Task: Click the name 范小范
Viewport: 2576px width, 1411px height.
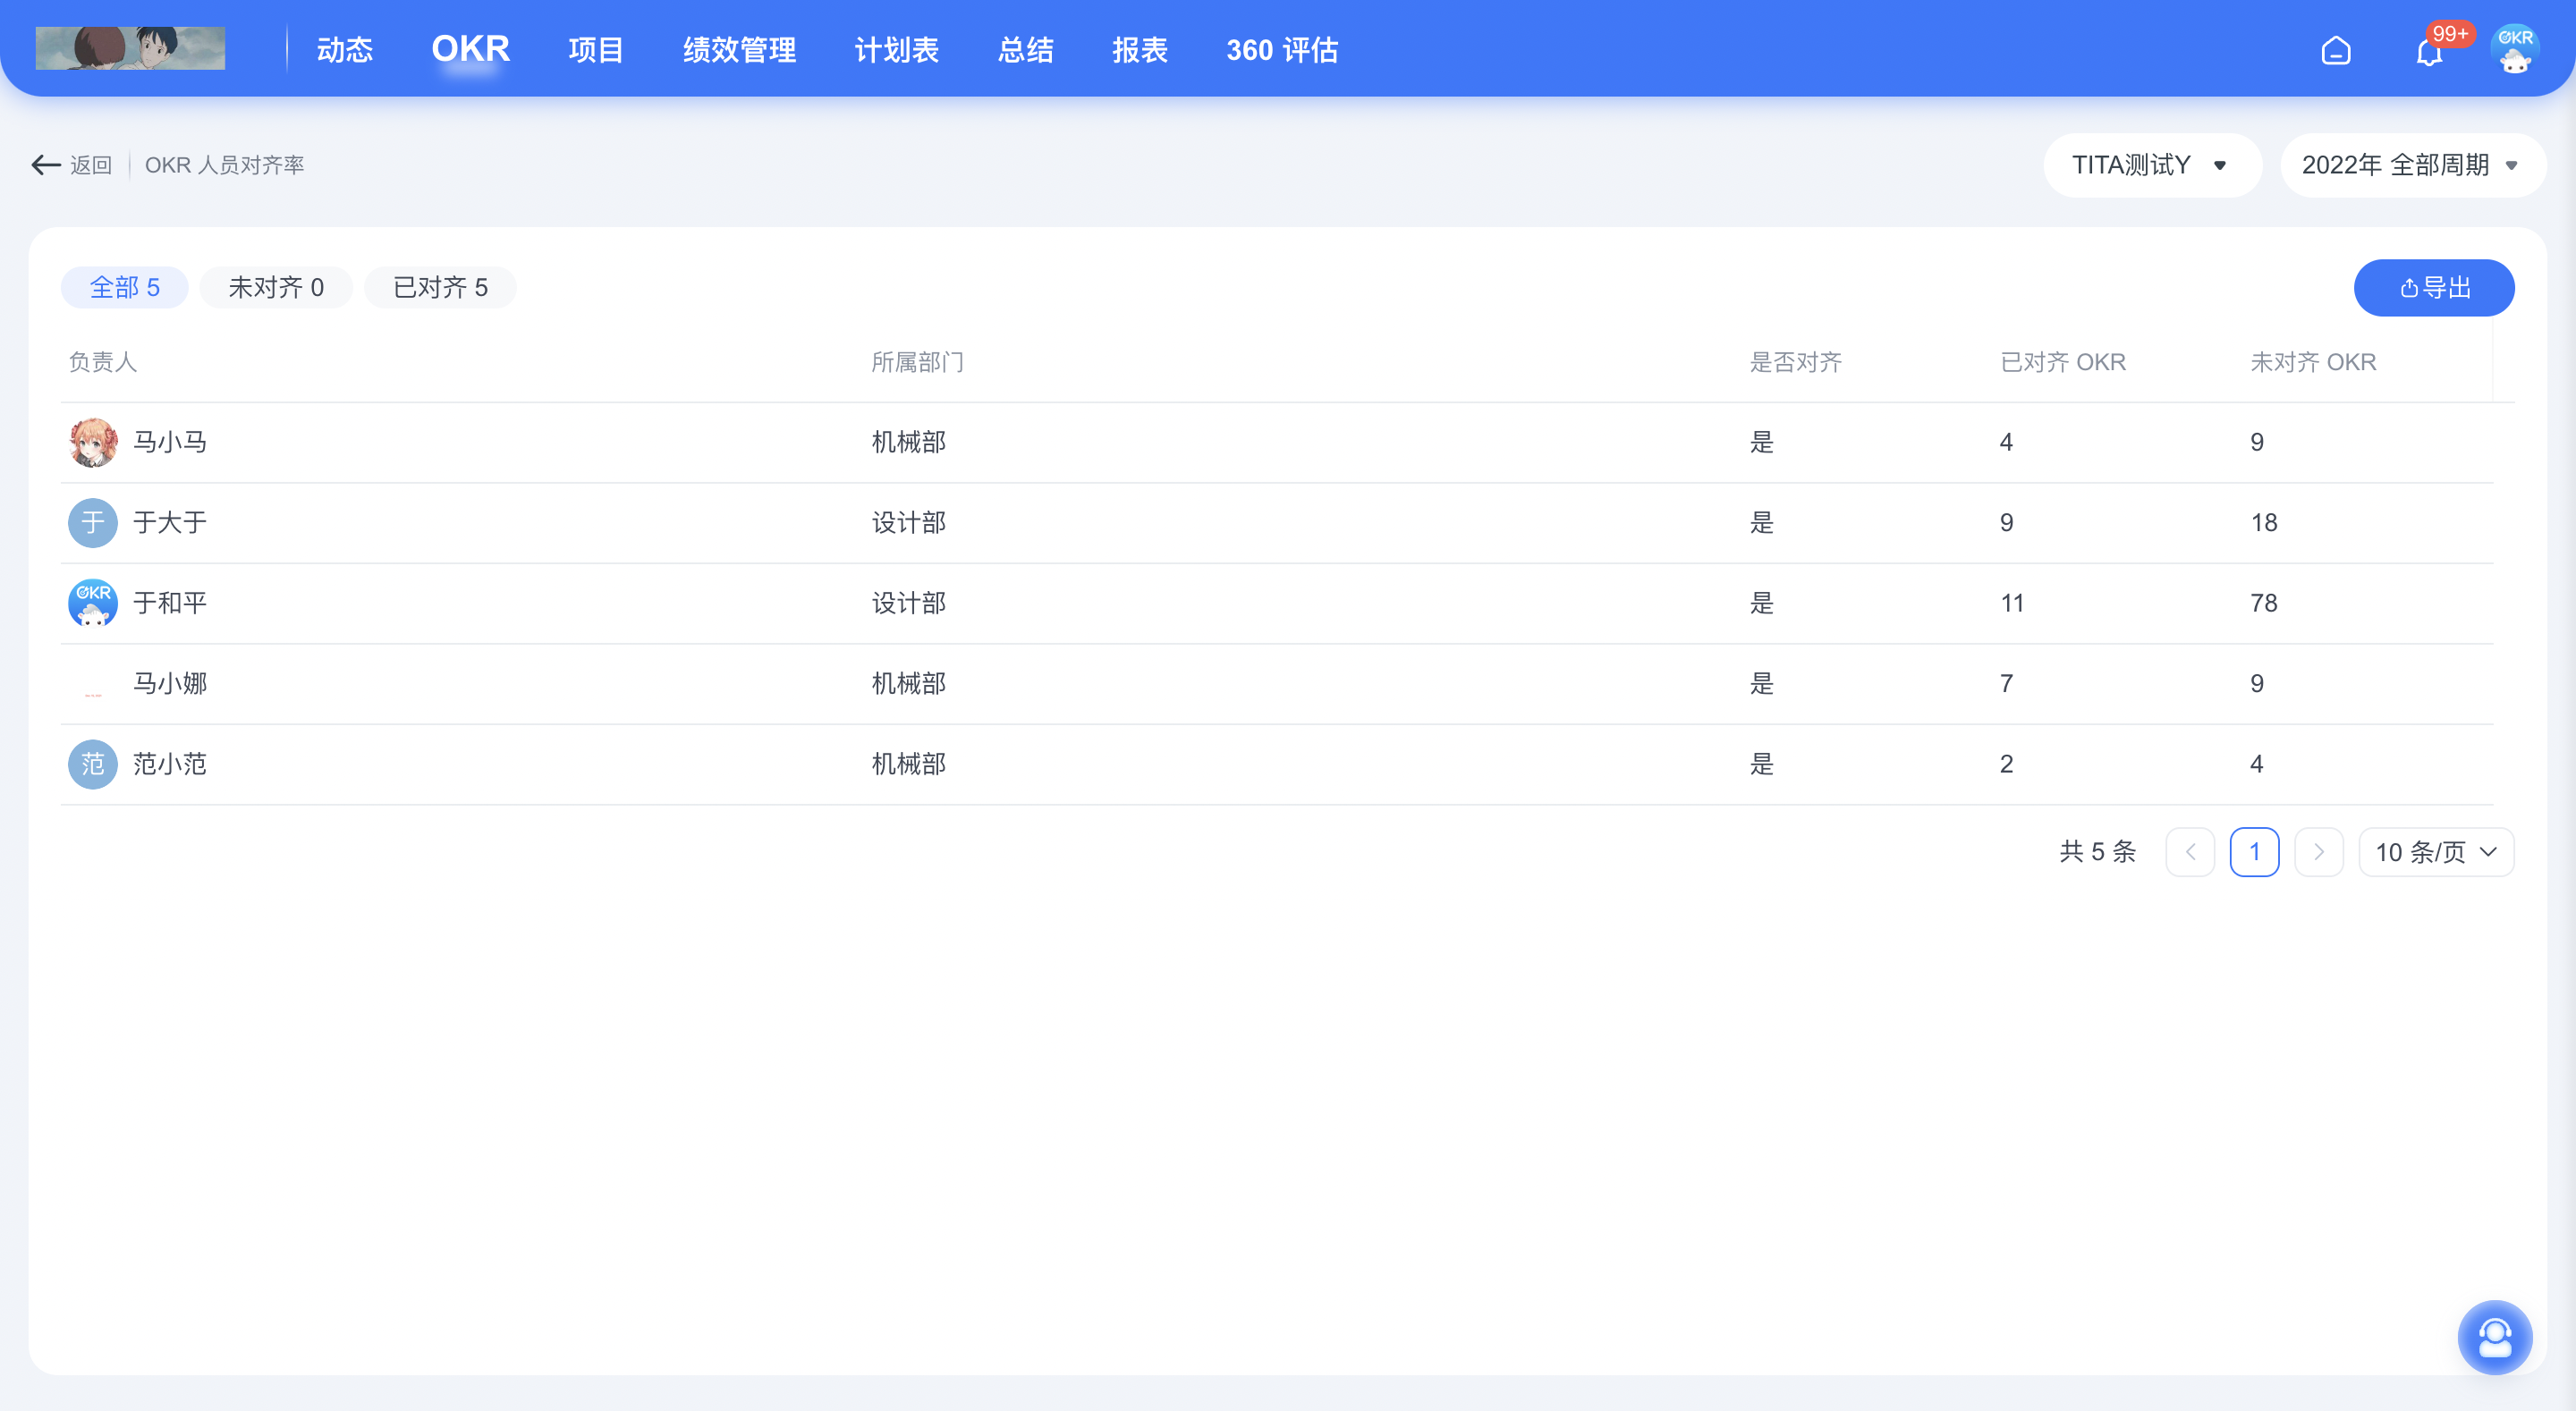Action: pyautogui.click(x=170, y=764)
